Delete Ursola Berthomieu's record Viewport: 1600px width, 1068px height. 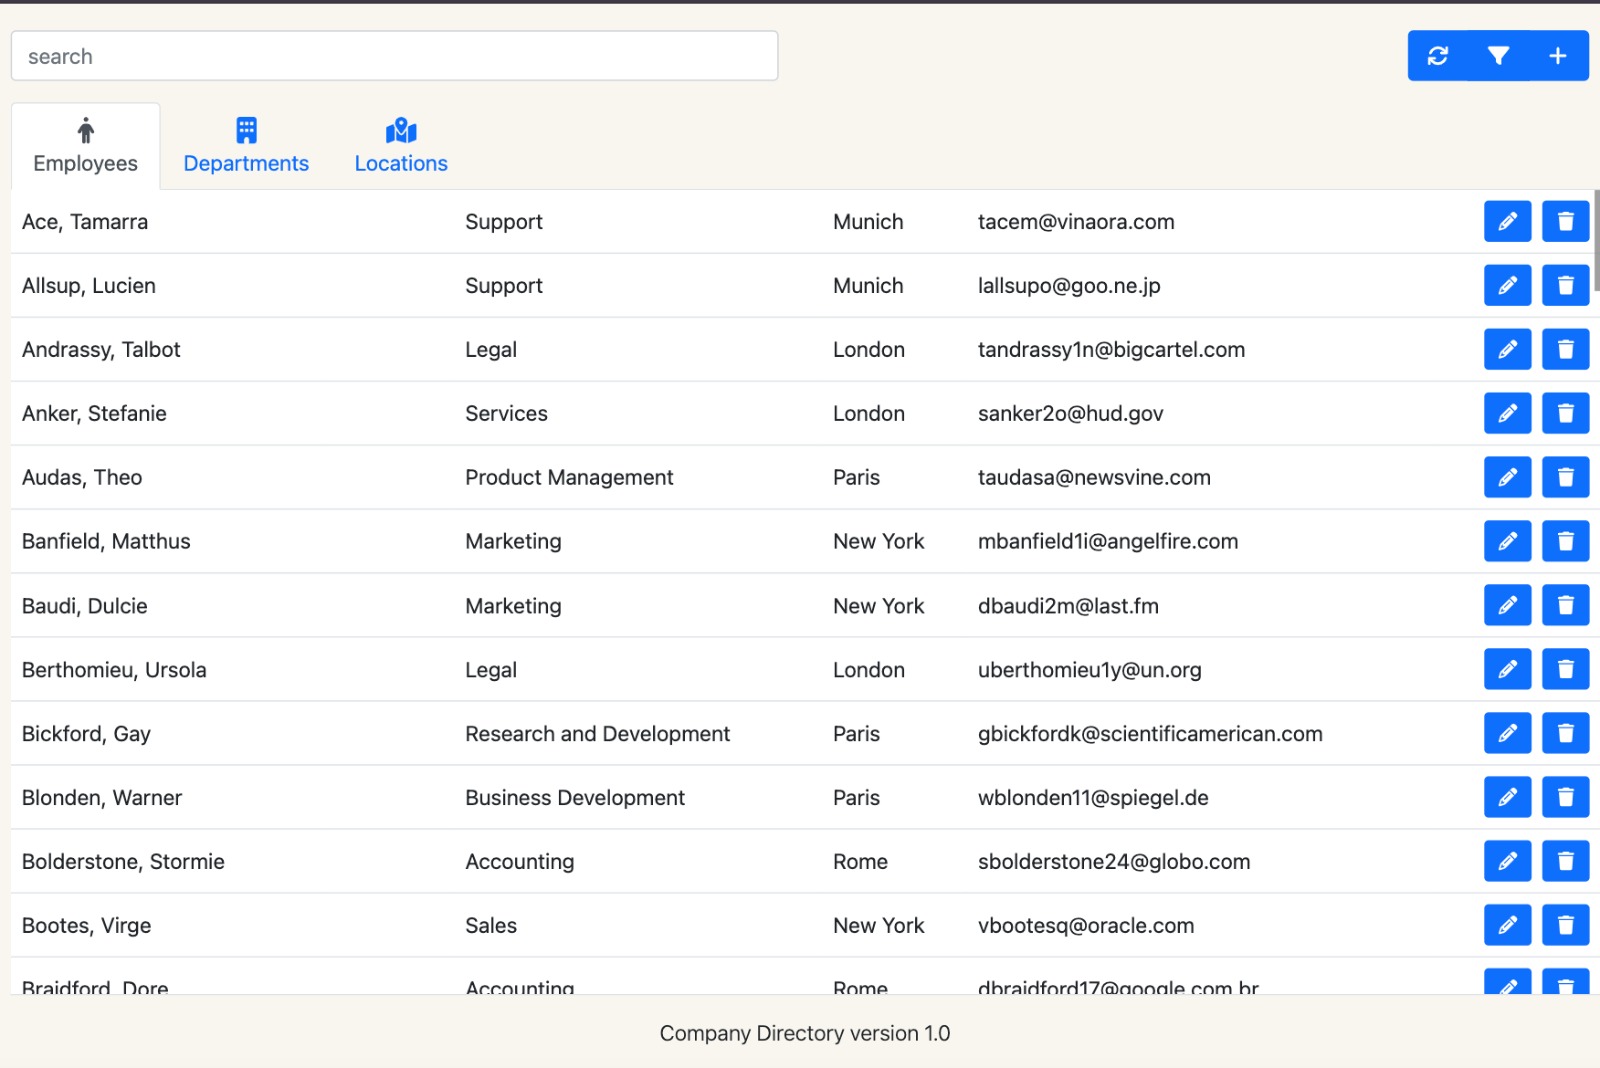point(1565,670)
